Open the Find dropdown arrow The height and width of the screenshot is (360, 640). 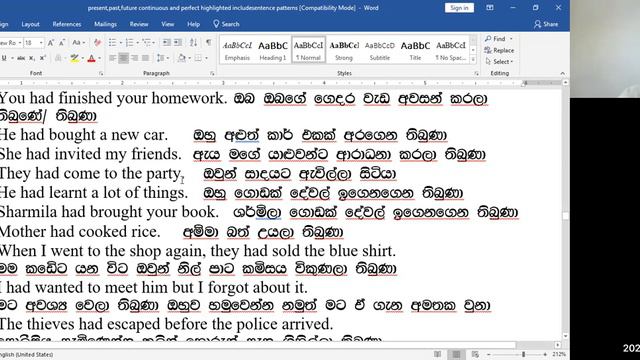click(511, 39)
